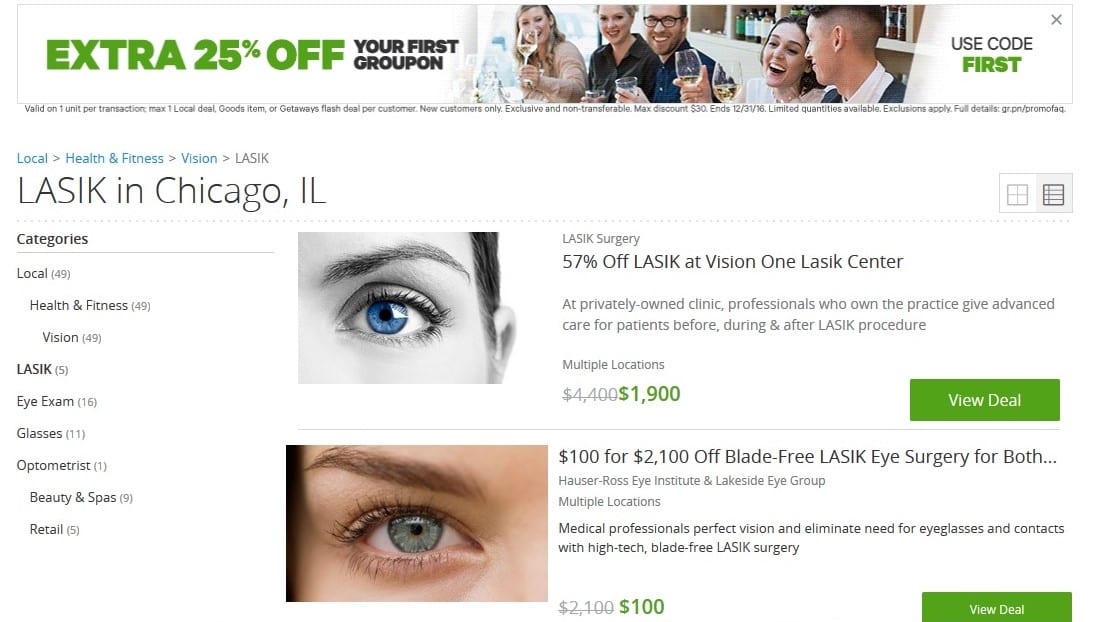This screenshot has width=1105, height=622.
Task: Close the promo banner with X
Action: (1056, 20)
